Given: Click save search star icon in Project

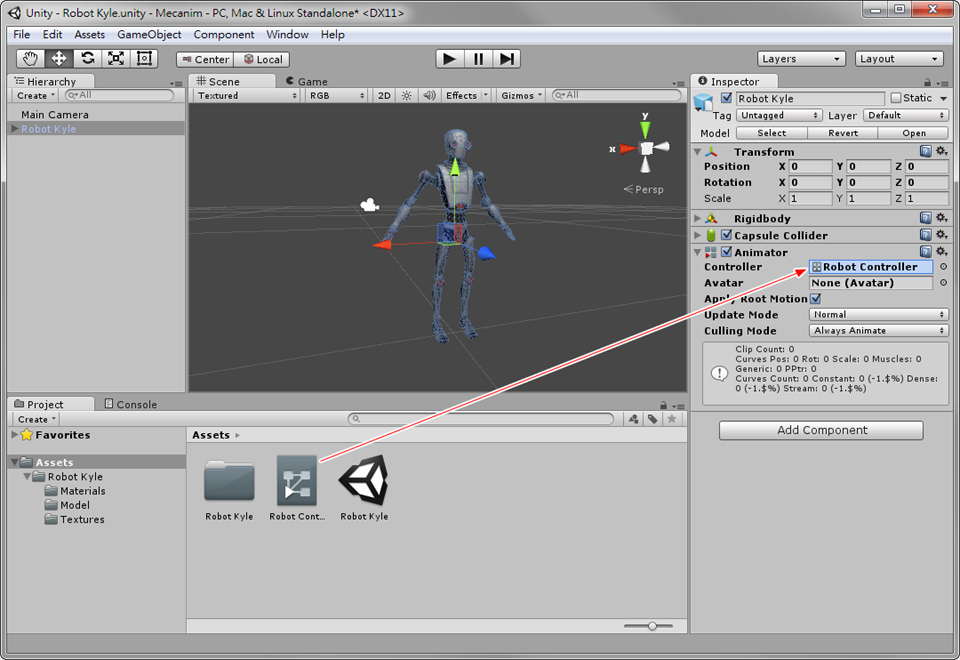Looking at the screenshot, I should click(672, 419).
